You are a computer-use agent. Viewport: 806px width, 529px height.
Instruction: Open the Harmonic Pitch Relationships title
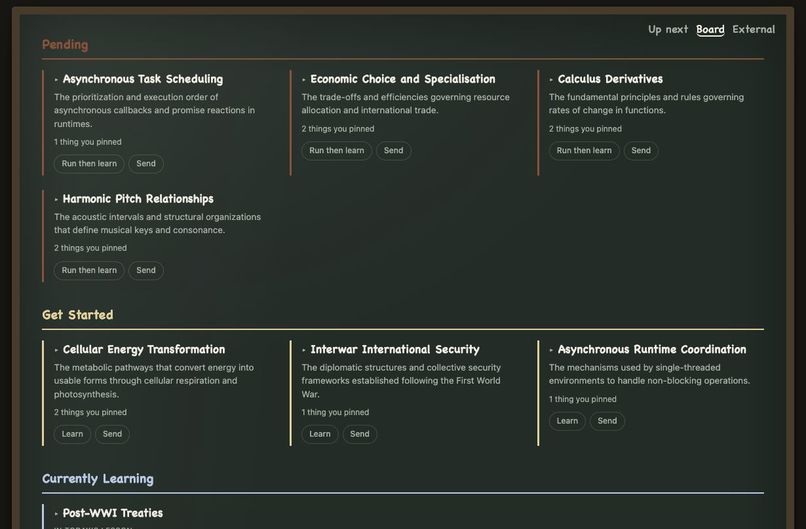pyautogui.click(x=138, y=199)
